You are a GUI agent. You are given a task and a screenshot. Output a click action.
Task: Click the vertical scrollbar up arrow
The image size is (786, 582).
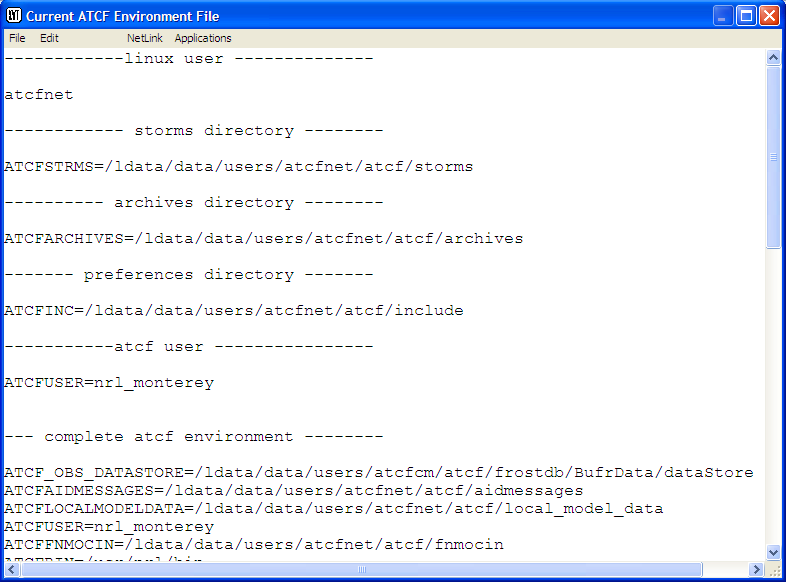point(773,57)
